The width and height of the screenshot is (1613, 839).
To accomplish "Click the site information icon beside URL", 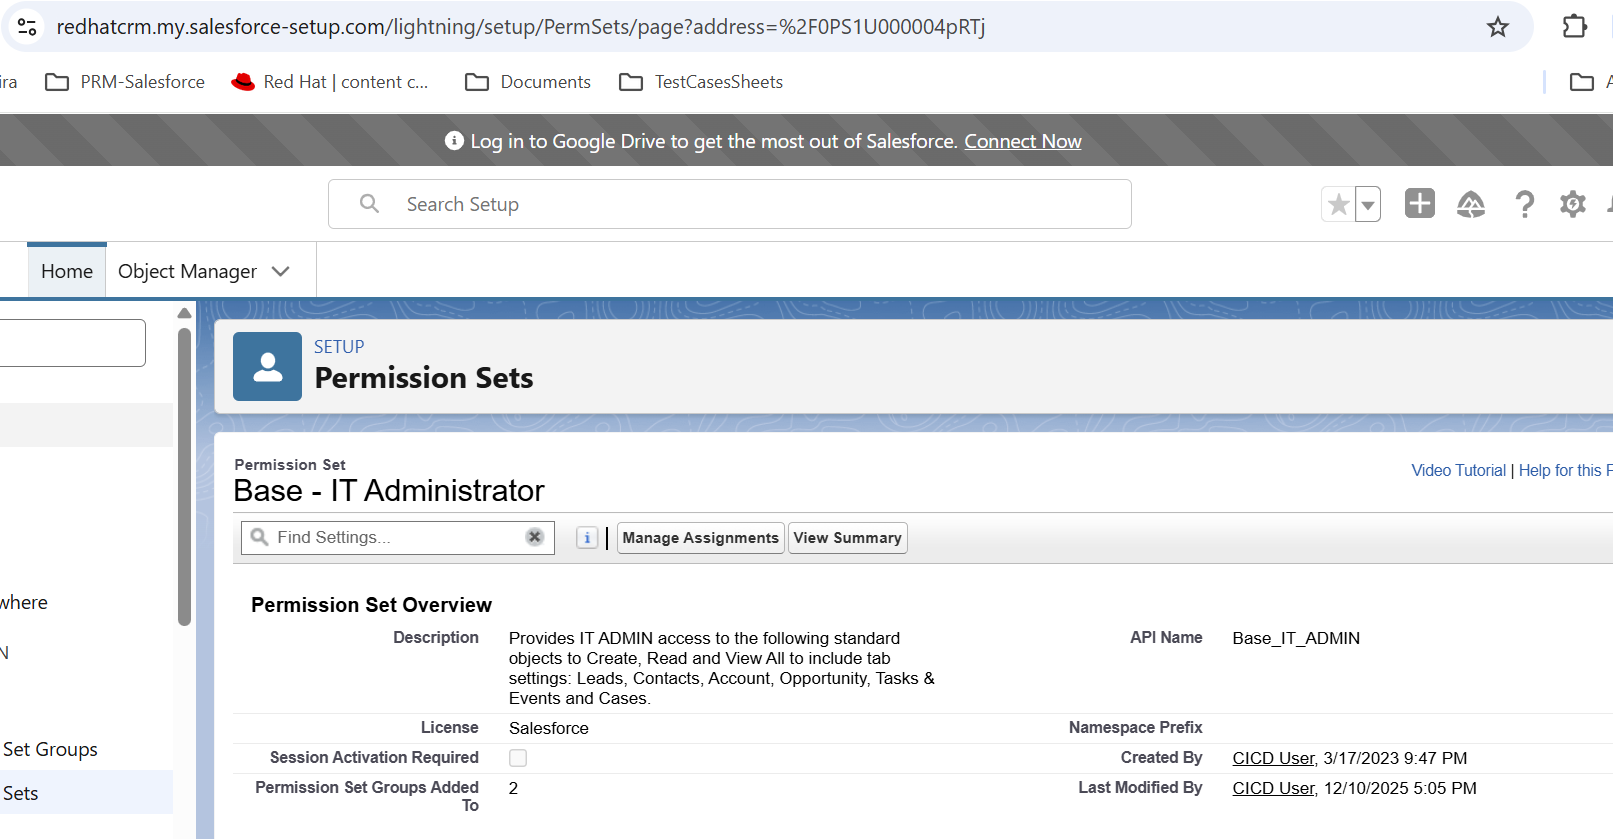I will [x=27, y=27].
